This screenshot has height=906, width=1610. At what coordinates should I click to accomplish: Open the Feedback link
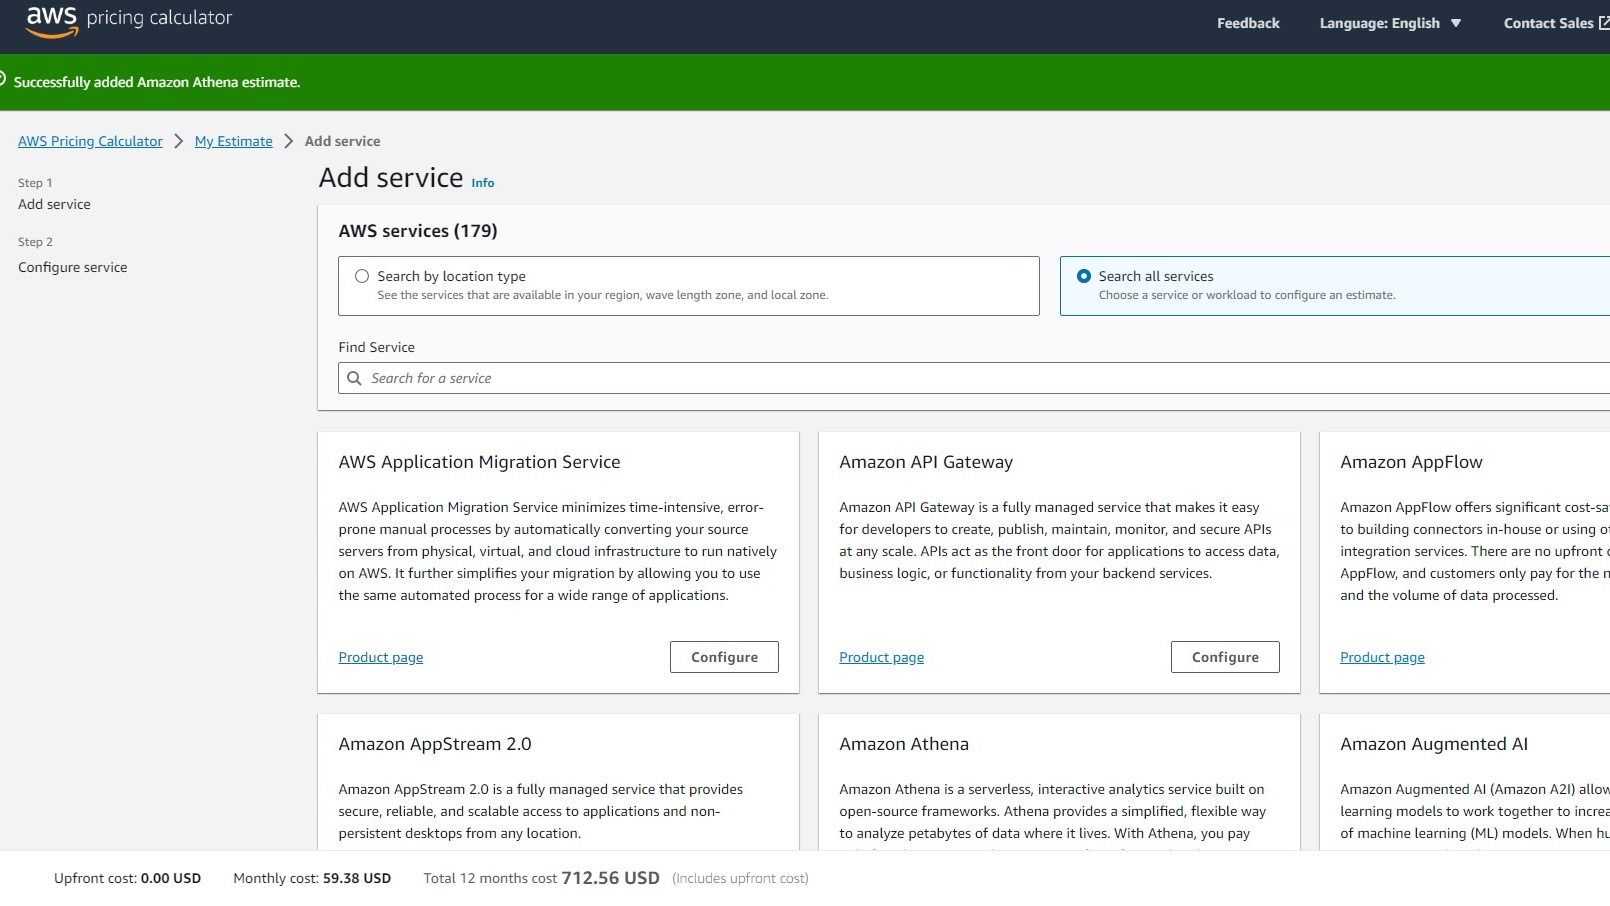[1246, 22]
